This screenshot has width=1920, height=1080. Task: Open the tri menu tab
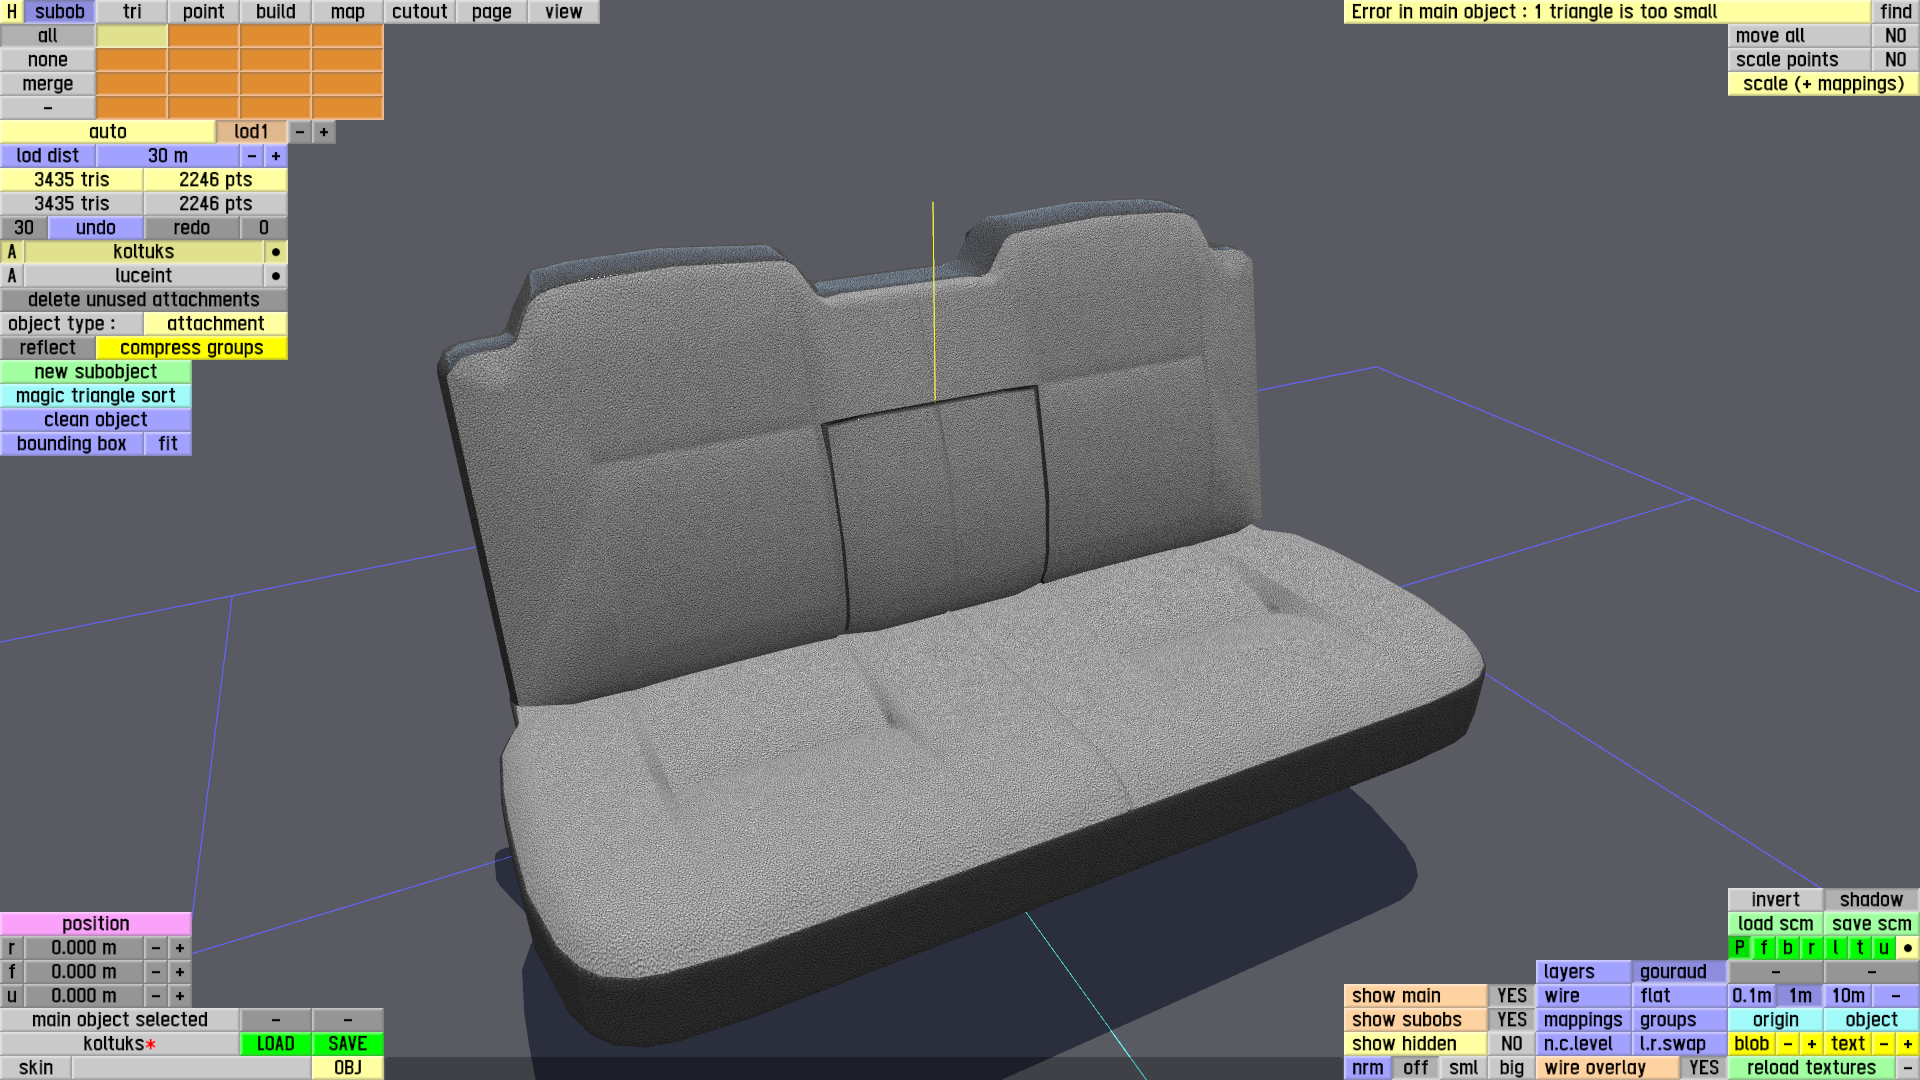point(132,12)
